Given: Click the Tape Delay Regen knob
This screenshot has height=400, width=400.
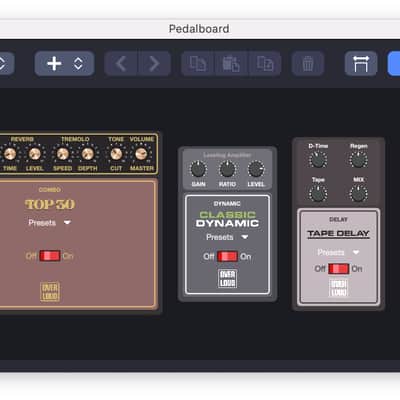Looking at the screenshot, I should [x=359, y=159].
